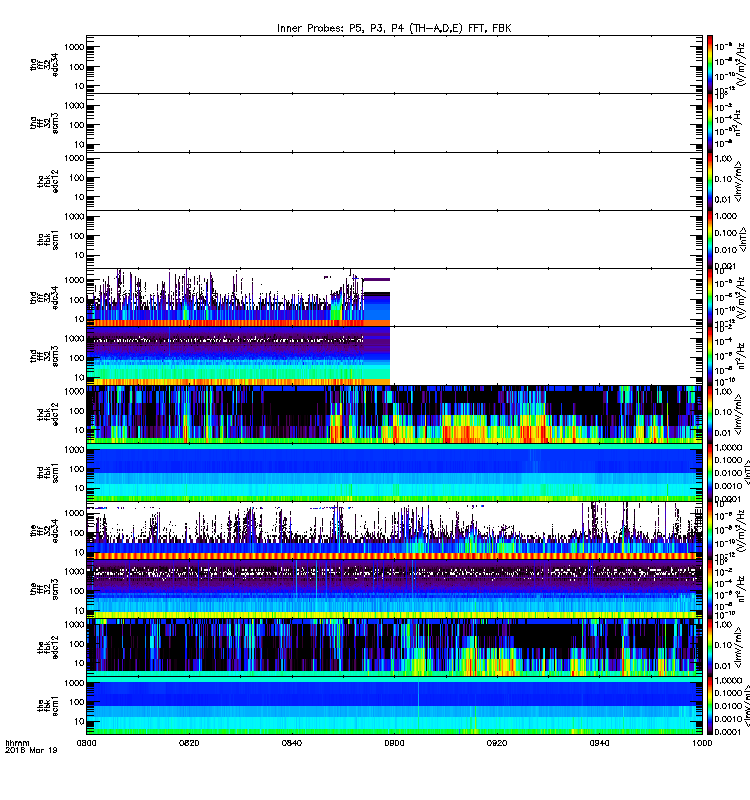Click the color bar beside tha fbk scm1 panel
The height and width of the screenshot is (800, 750).
[710, 240]
